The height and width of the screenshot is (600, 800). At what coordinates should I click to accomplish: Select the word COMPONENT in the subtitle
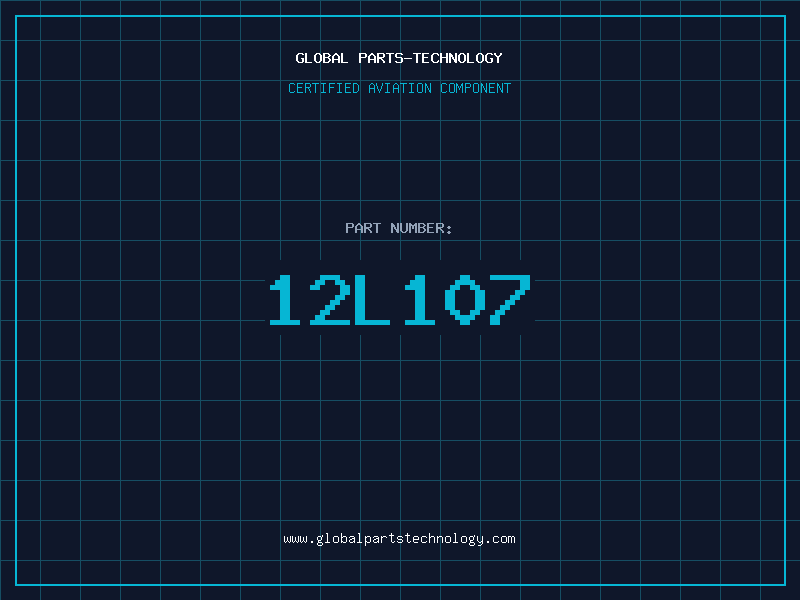(476, 88)
